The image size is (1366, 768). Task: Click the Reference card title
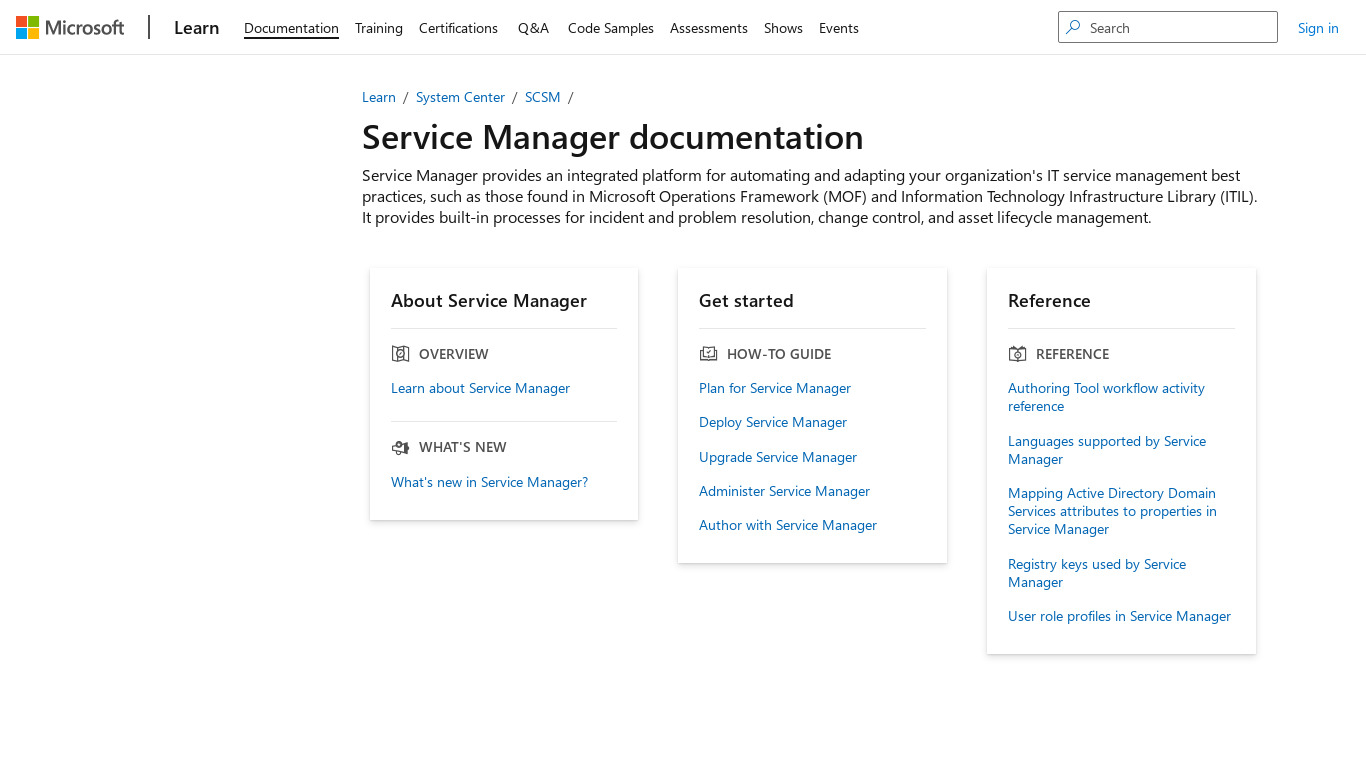click(1049, 301)
